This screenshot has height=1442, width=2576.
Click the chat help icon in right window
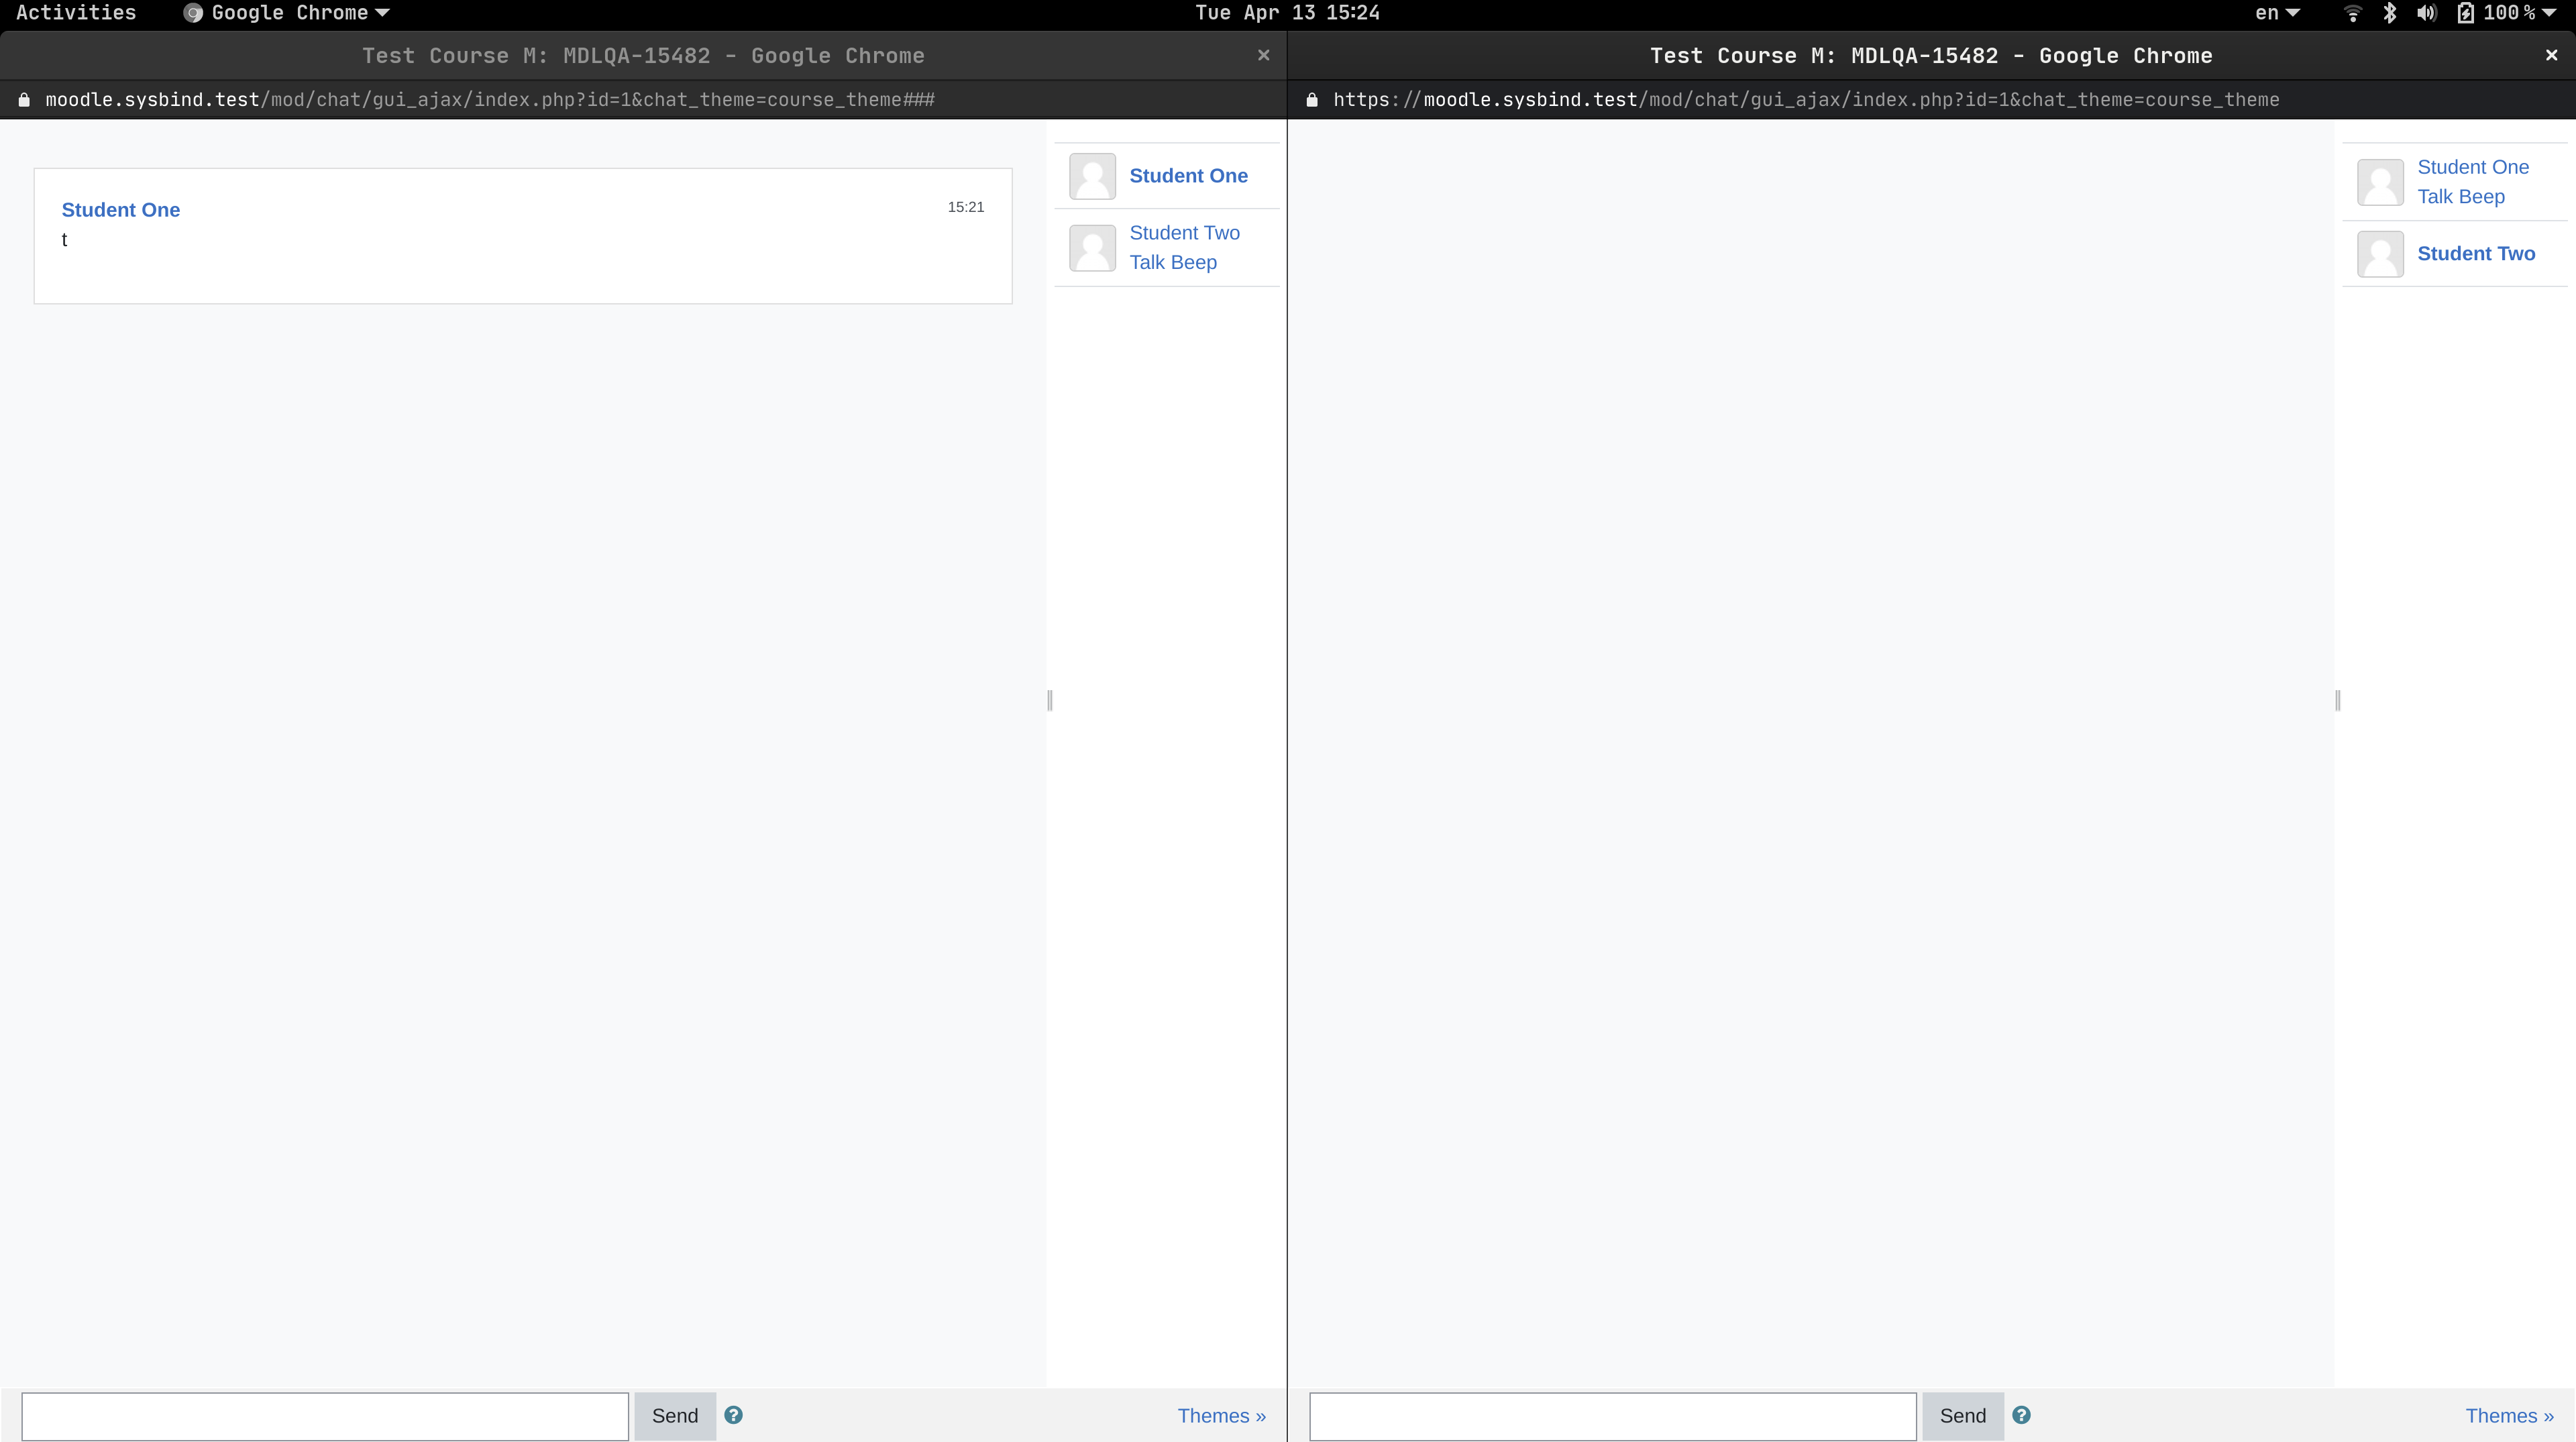point(2021,1415)
